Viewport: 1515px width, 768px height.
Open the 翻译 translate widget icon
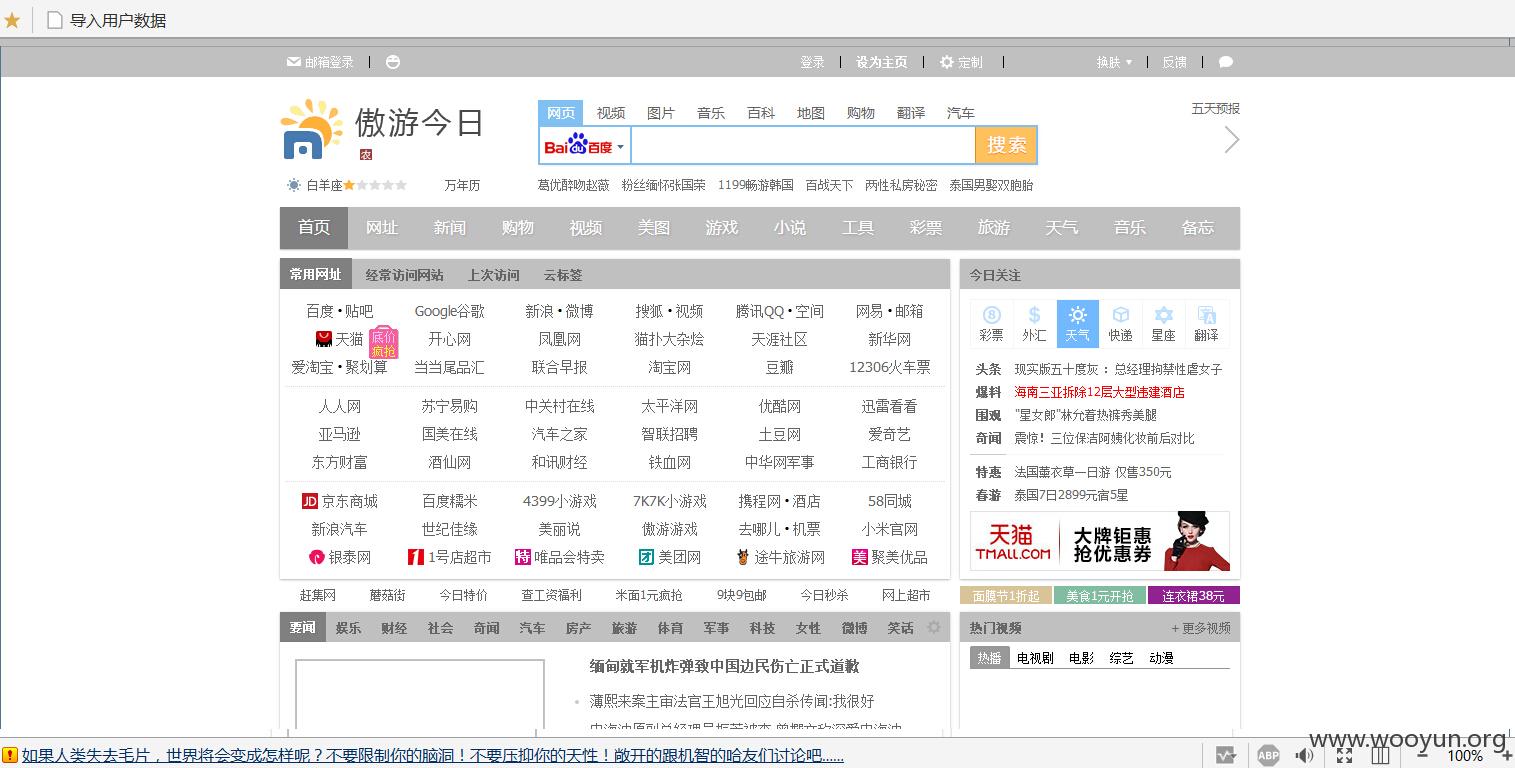1206,324
